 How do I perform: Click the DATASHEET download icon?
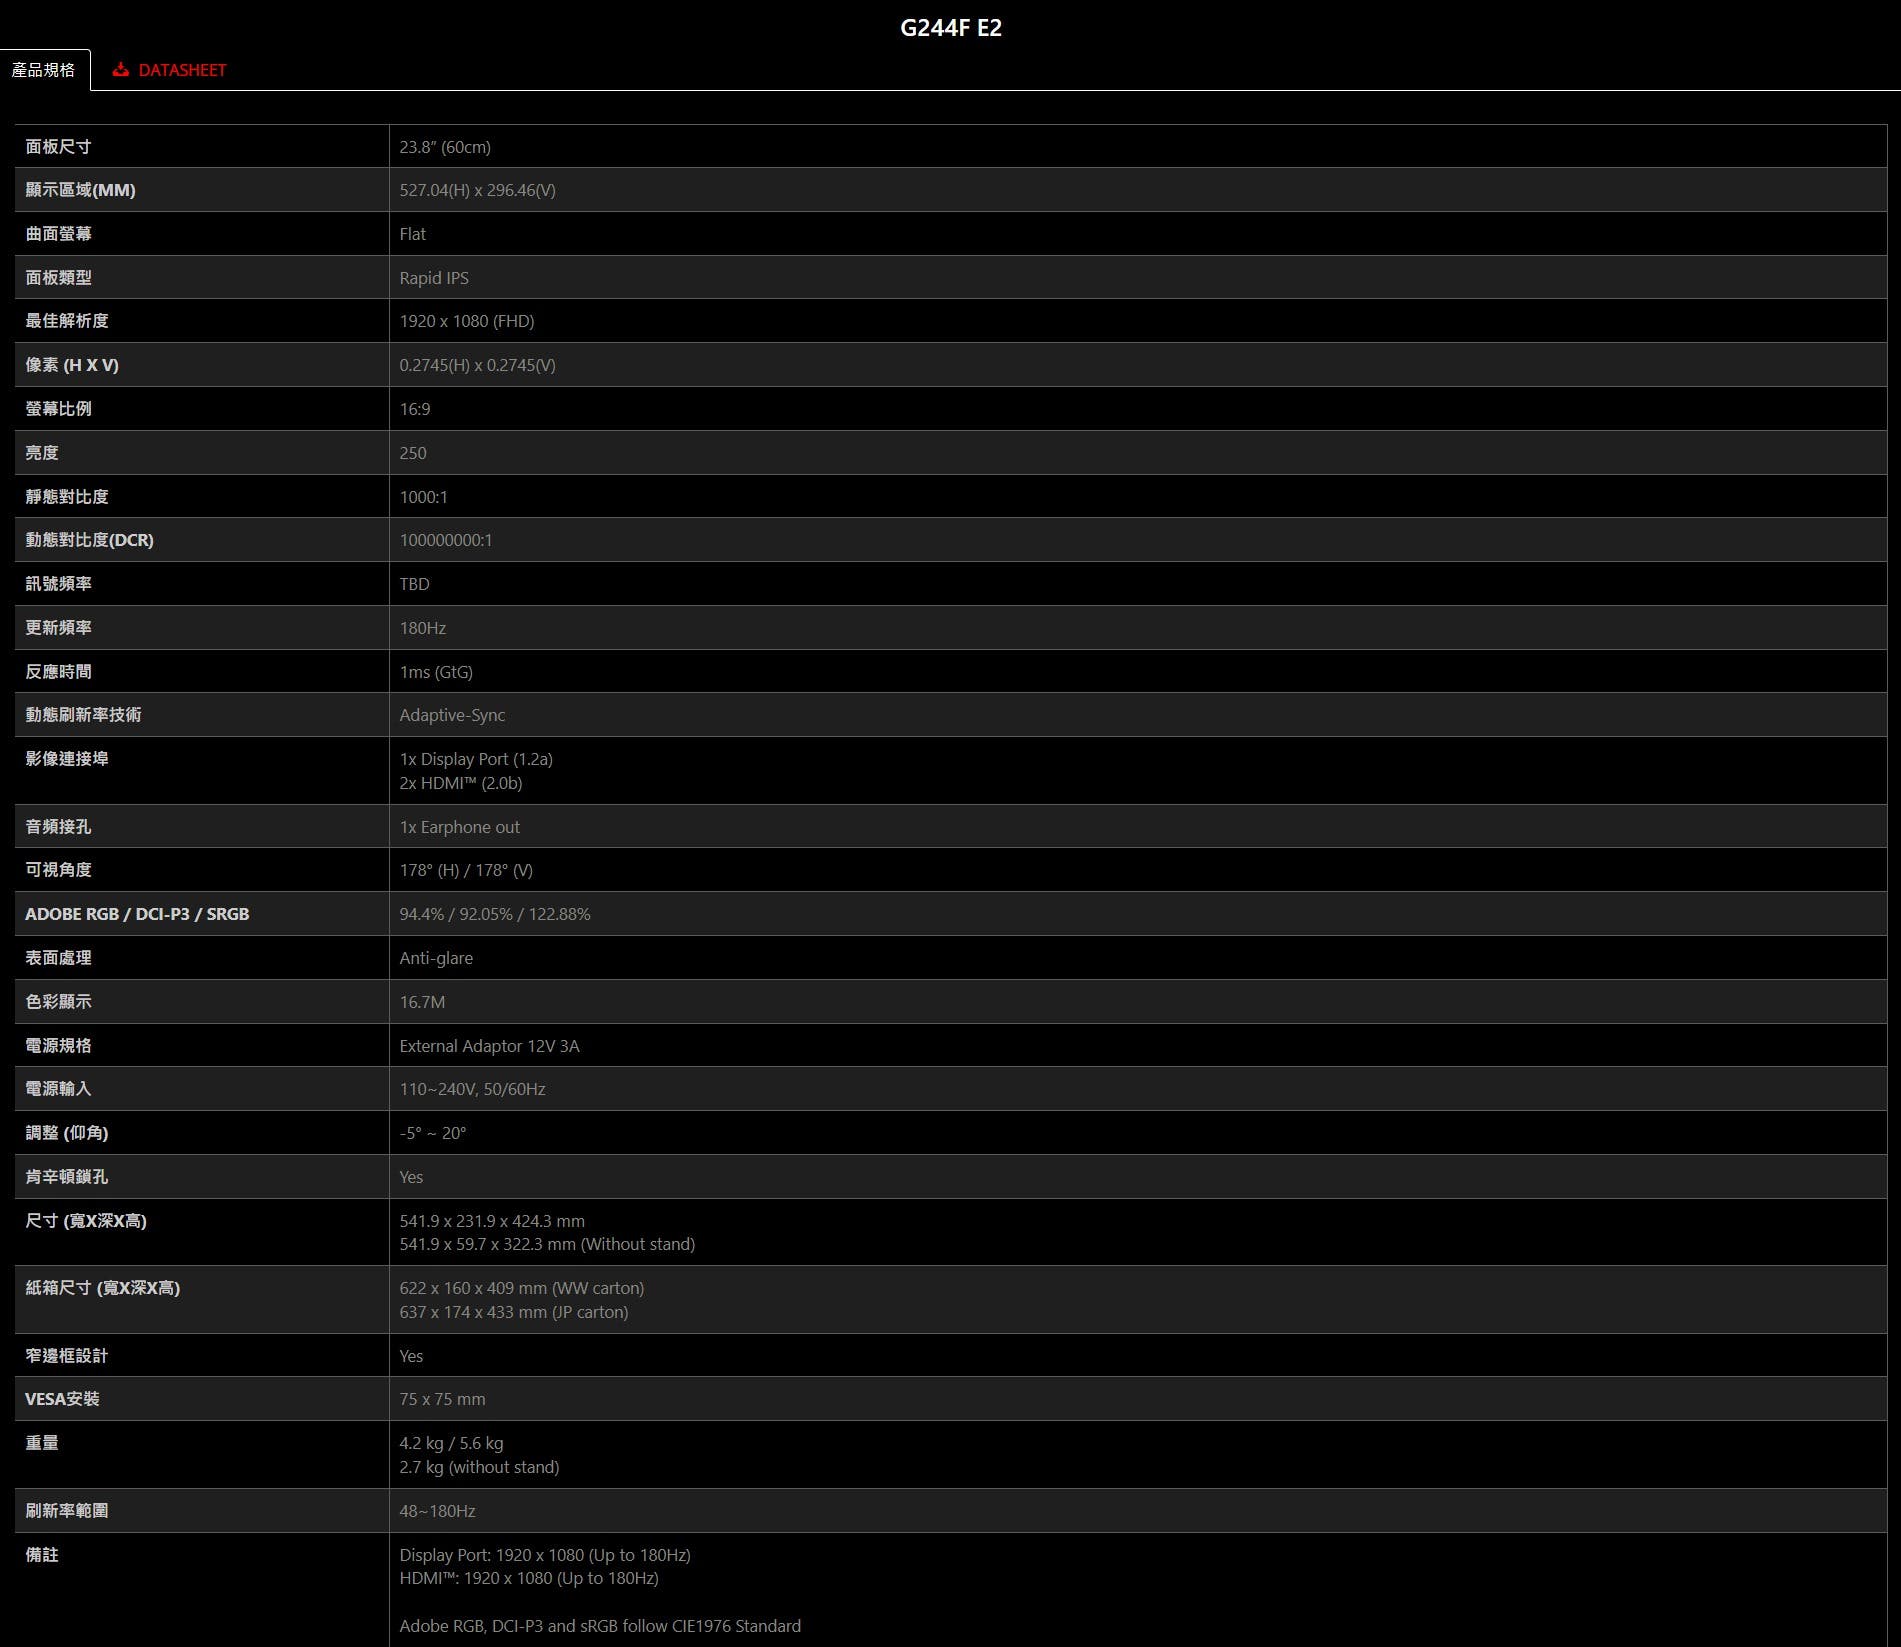pyautogui.click(x=121, y=70)
